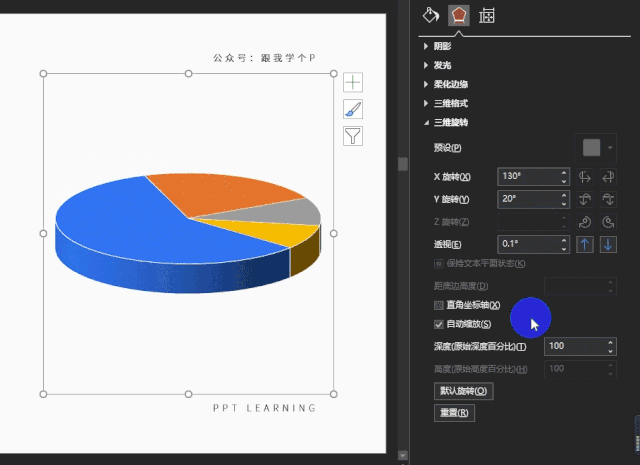Screen dimensions: 640x465
Task: Rotate up around Y axis icon
Action: pyautogui.click(x=585, y=199)
